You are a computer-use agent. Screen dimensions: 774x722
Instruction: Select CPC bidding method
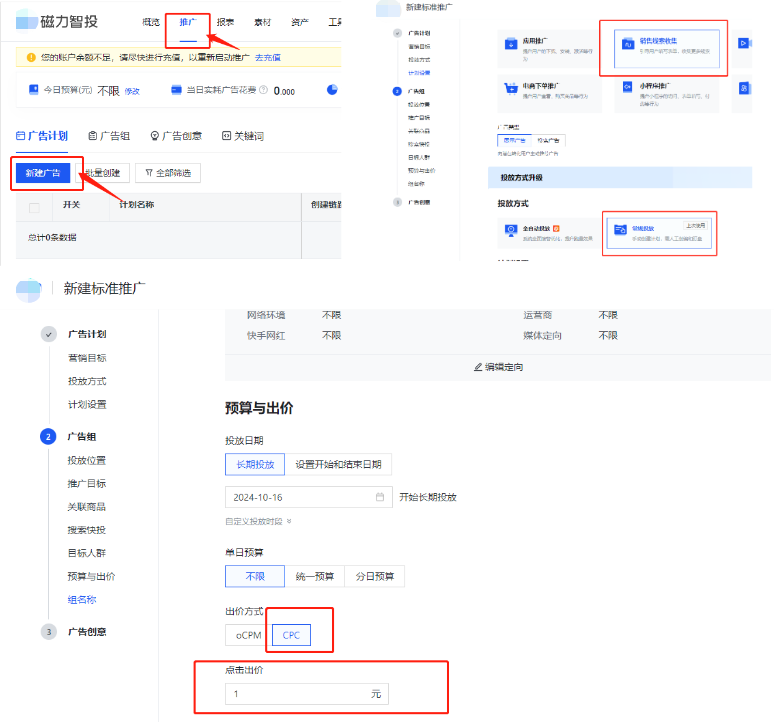pos(291,635)
